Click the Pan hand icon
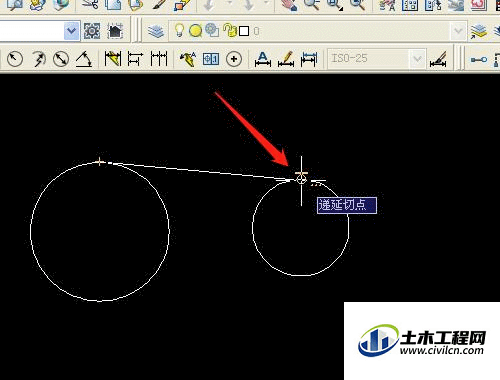This screenshot has width=500, height=380. coord(289,5)
